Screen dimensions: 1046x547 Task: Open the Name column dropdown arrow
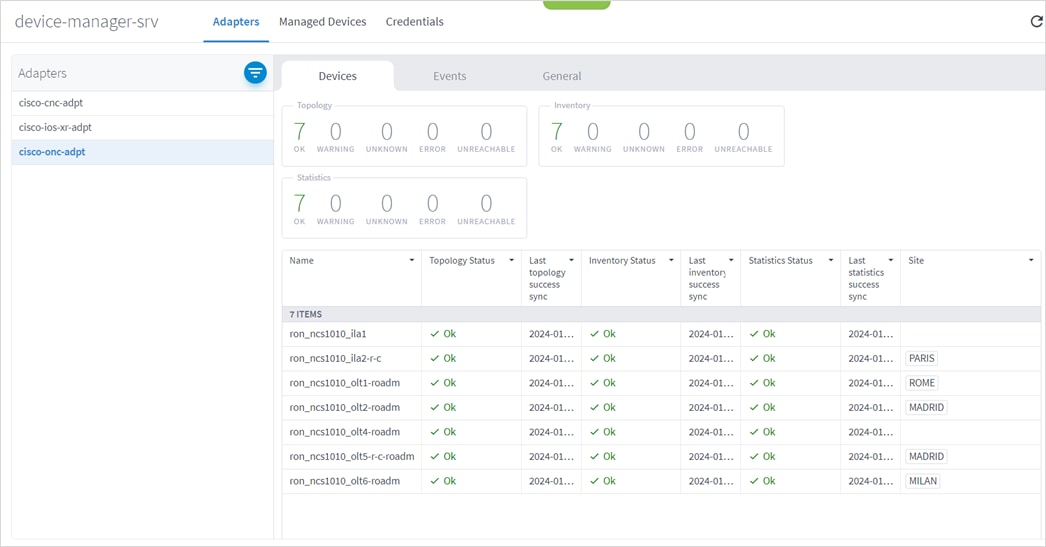pyautogui.click(x=411, y=261)
